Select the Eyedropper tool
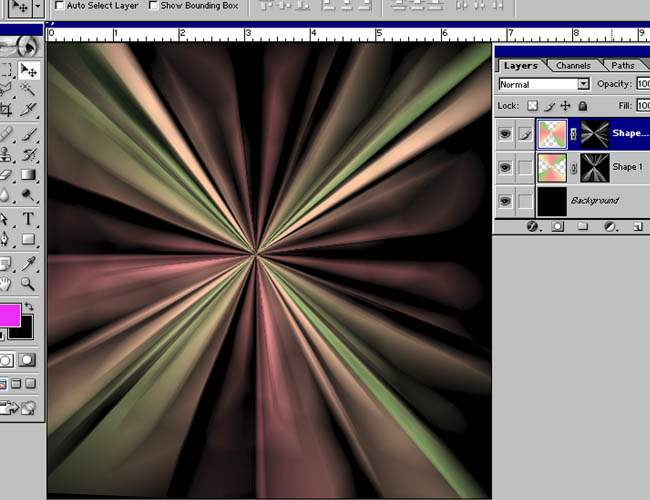The height and width of the screenshot is (500, 650). click(x=28, y=263)
